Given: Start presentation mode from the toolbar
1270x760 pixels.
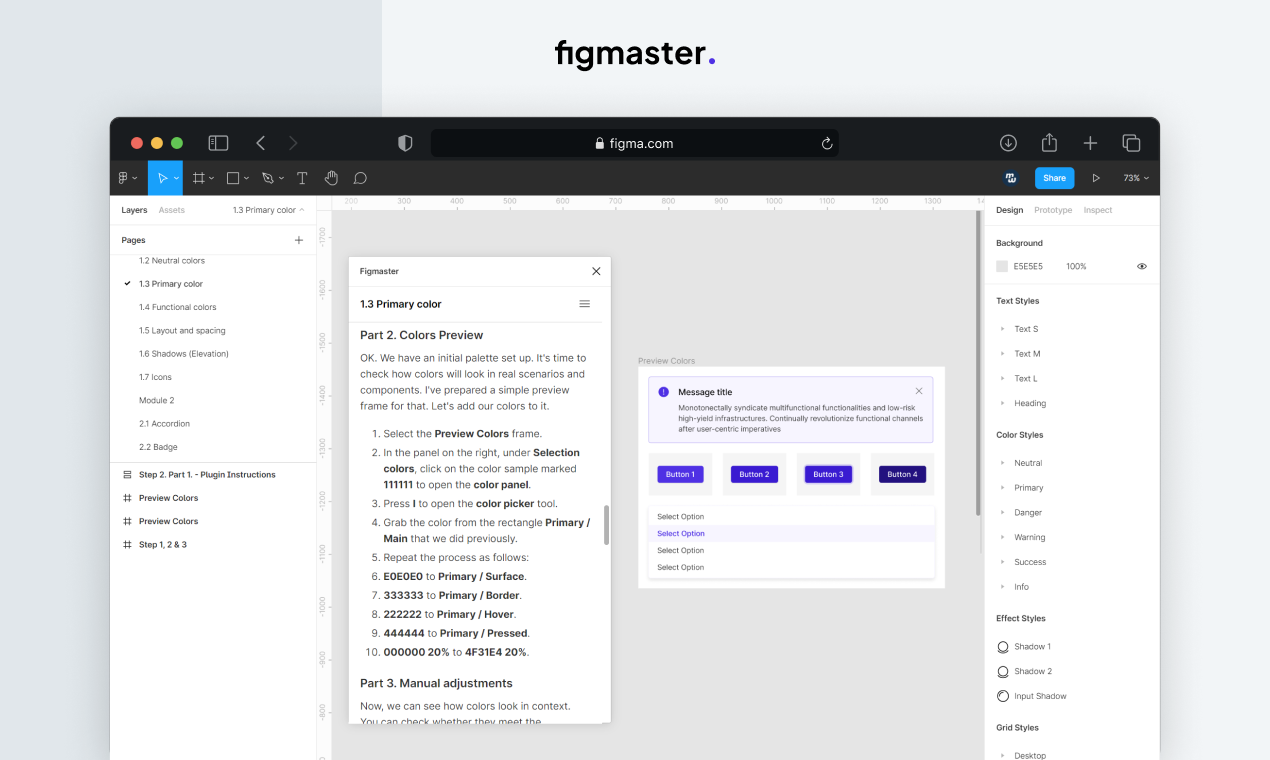Looking at the screenshot, I should tap(1095, 177).
